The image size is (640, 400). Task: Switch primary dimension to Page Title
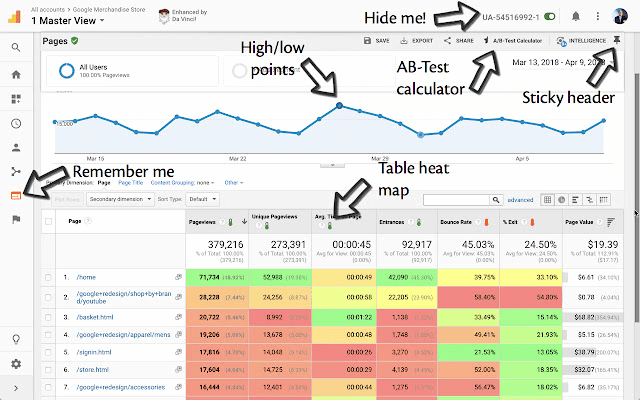pos(131,183)
